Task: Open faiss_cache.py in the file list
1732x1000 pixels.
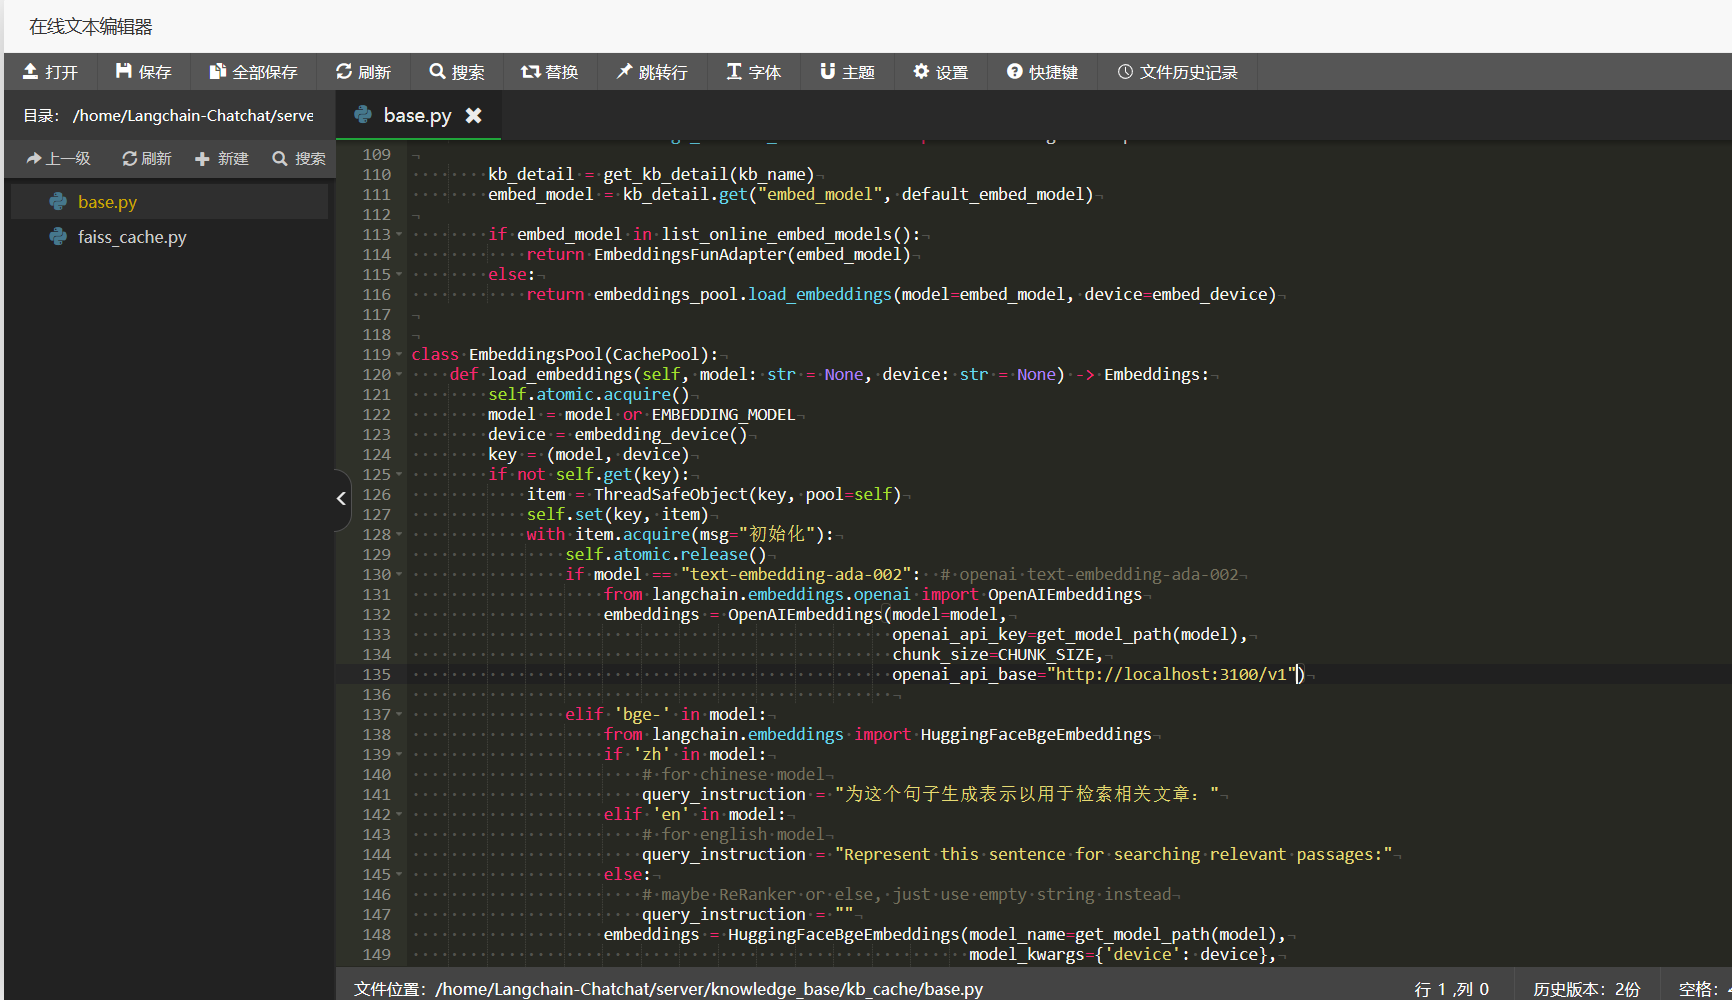Action: coord(132,237)
